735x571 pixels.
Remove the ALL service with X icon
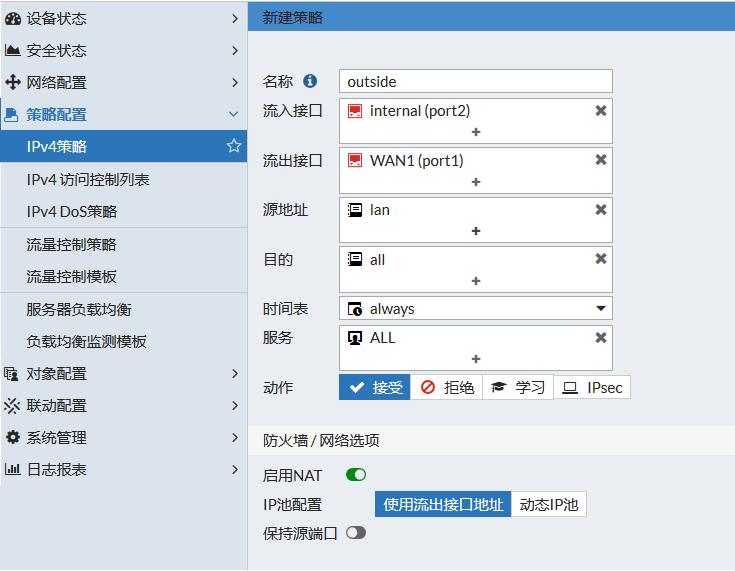point(600,338)
